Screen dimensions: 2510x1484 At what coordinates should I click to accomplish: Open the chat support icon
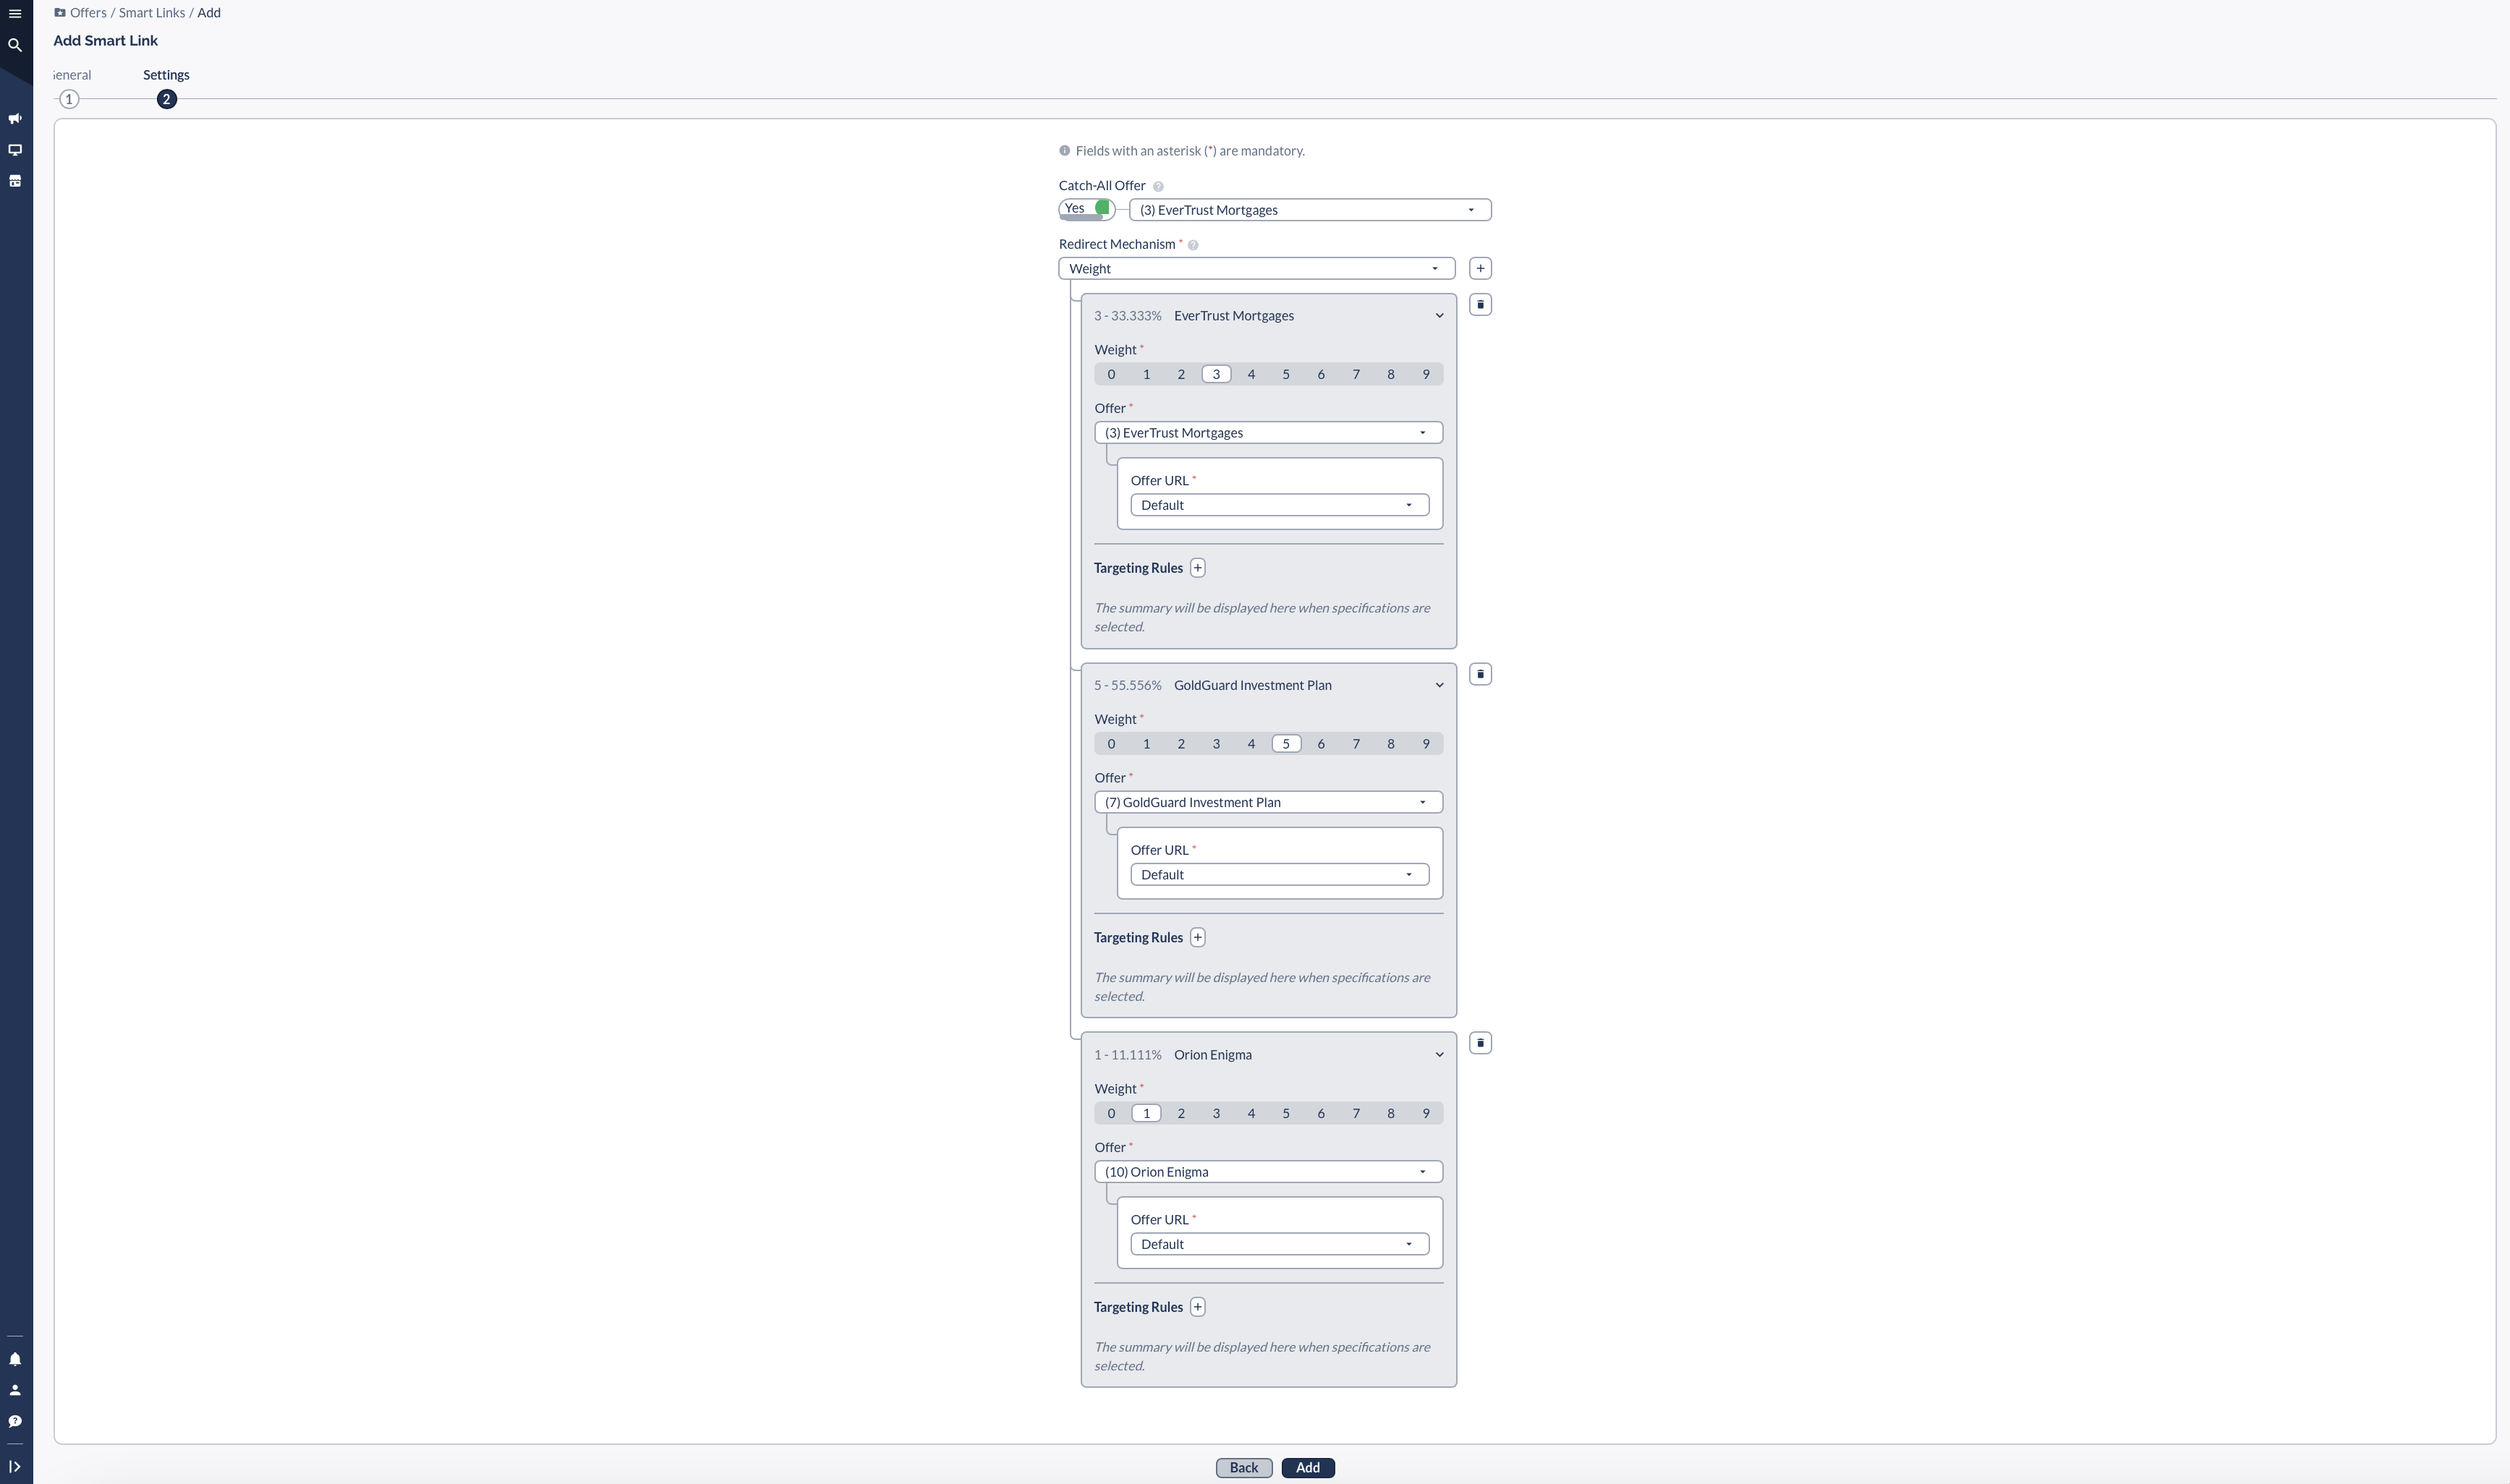pos(15,1421)
